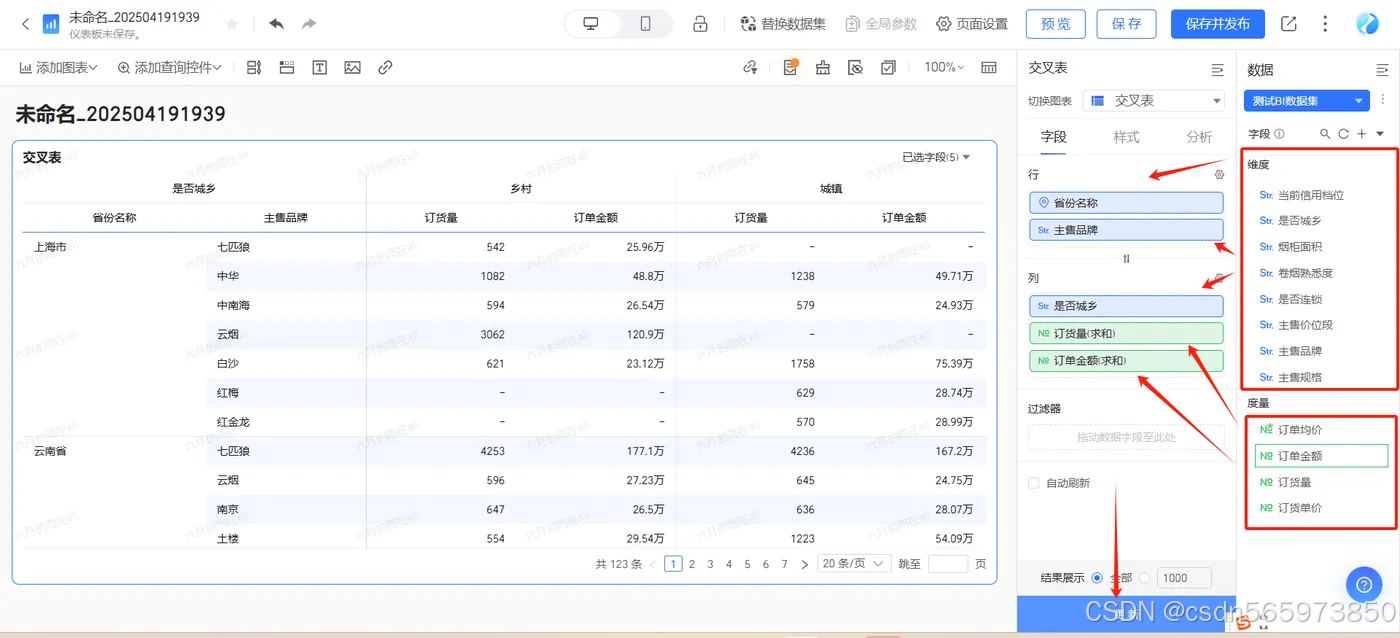Select the insert text (T) toolbar icon
Viewport: 1400px width, 638px height.
(x=318, y=67)
